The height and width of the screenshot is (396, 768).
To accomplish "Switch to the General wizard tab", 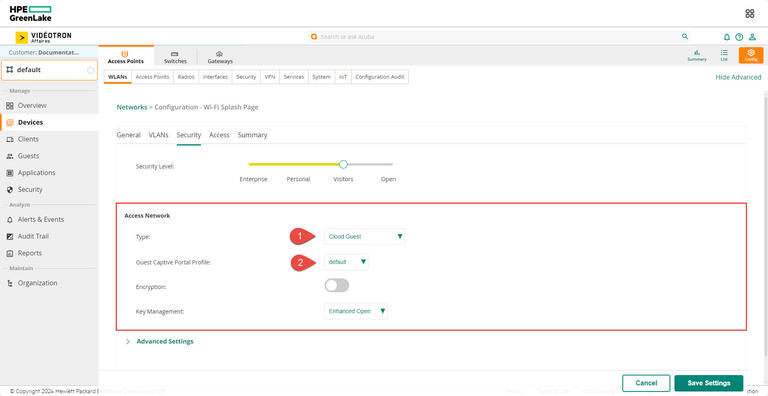I will [129, 135].
